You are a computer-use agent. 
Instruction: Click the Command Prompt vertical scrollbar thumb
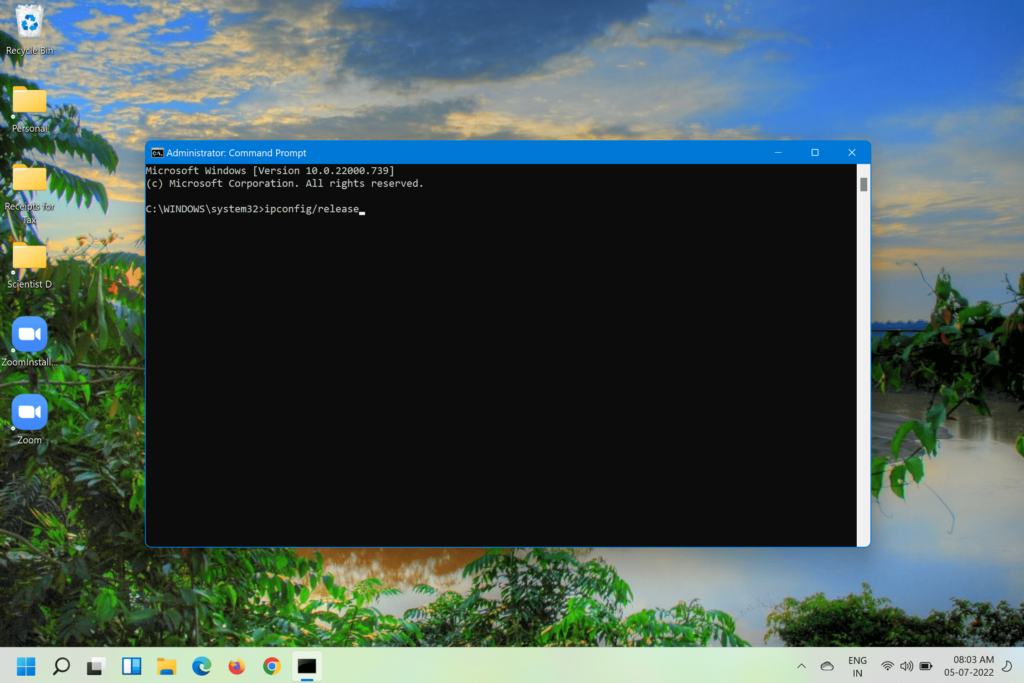[863, 185]
